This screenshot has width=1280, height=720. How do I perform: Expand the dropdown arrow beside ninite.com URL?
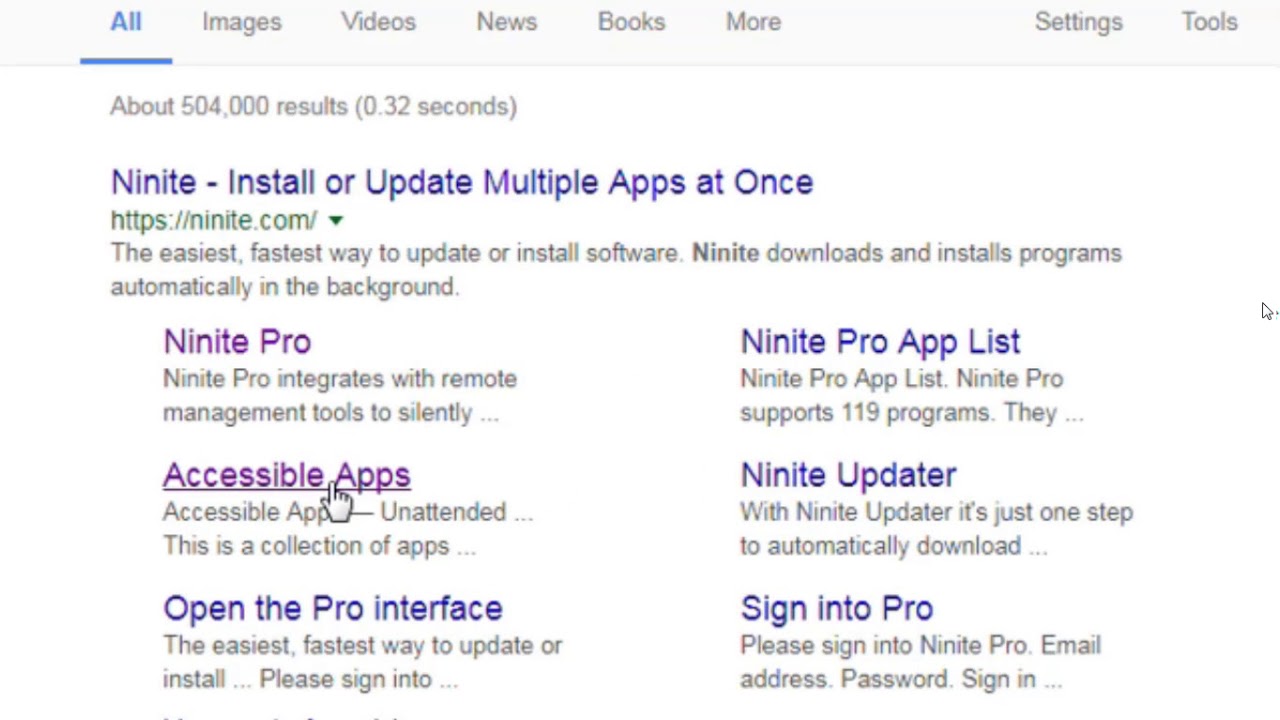point(336,220)
